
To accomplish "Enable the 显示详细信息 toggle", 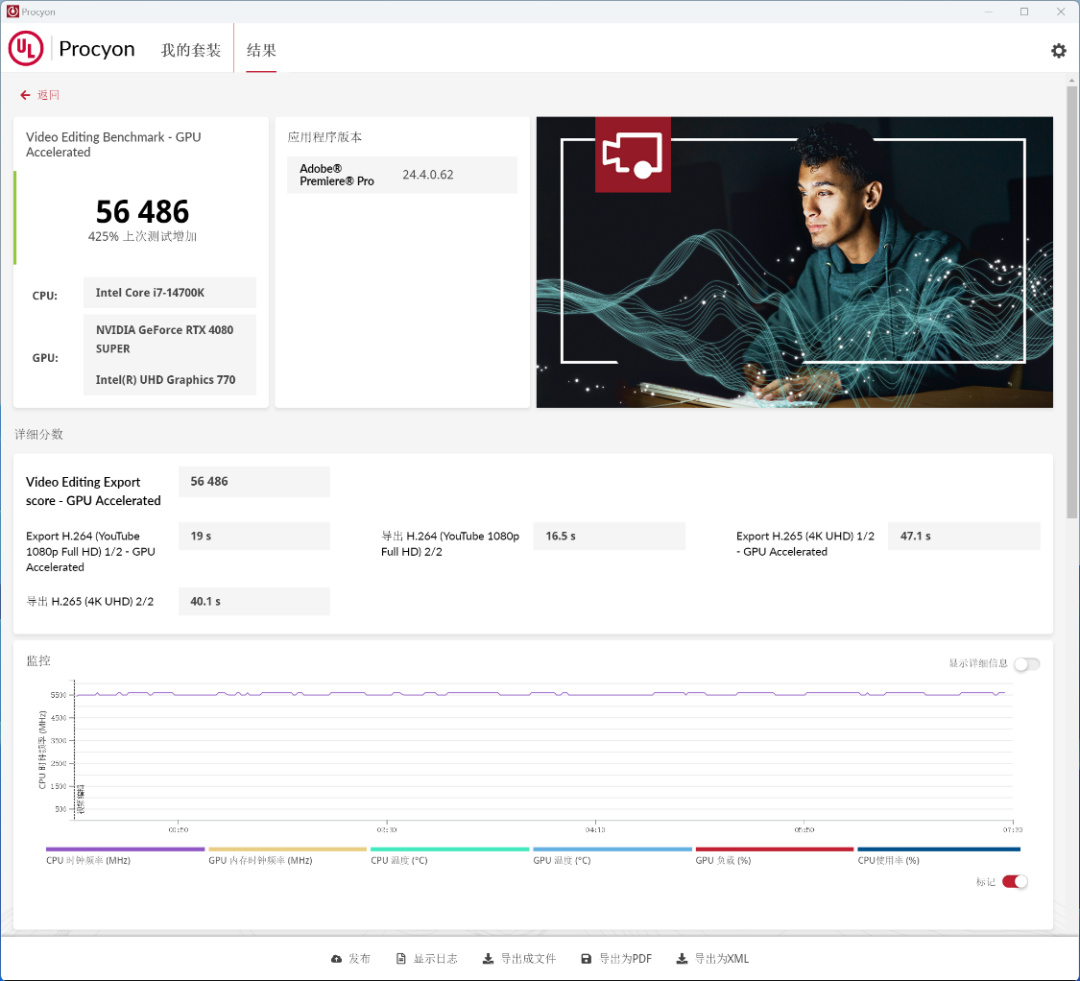I will click(1026, 664).
